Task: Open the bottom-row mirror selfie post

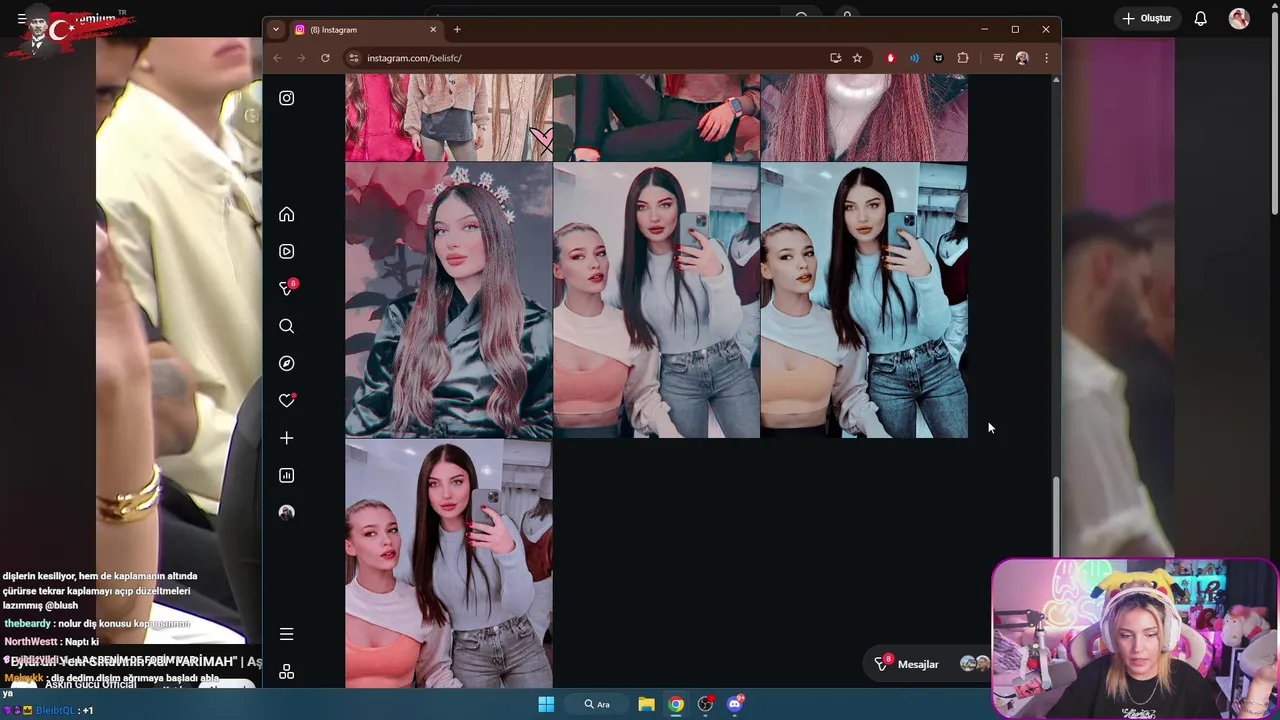Action: click(x=449, y=564)
